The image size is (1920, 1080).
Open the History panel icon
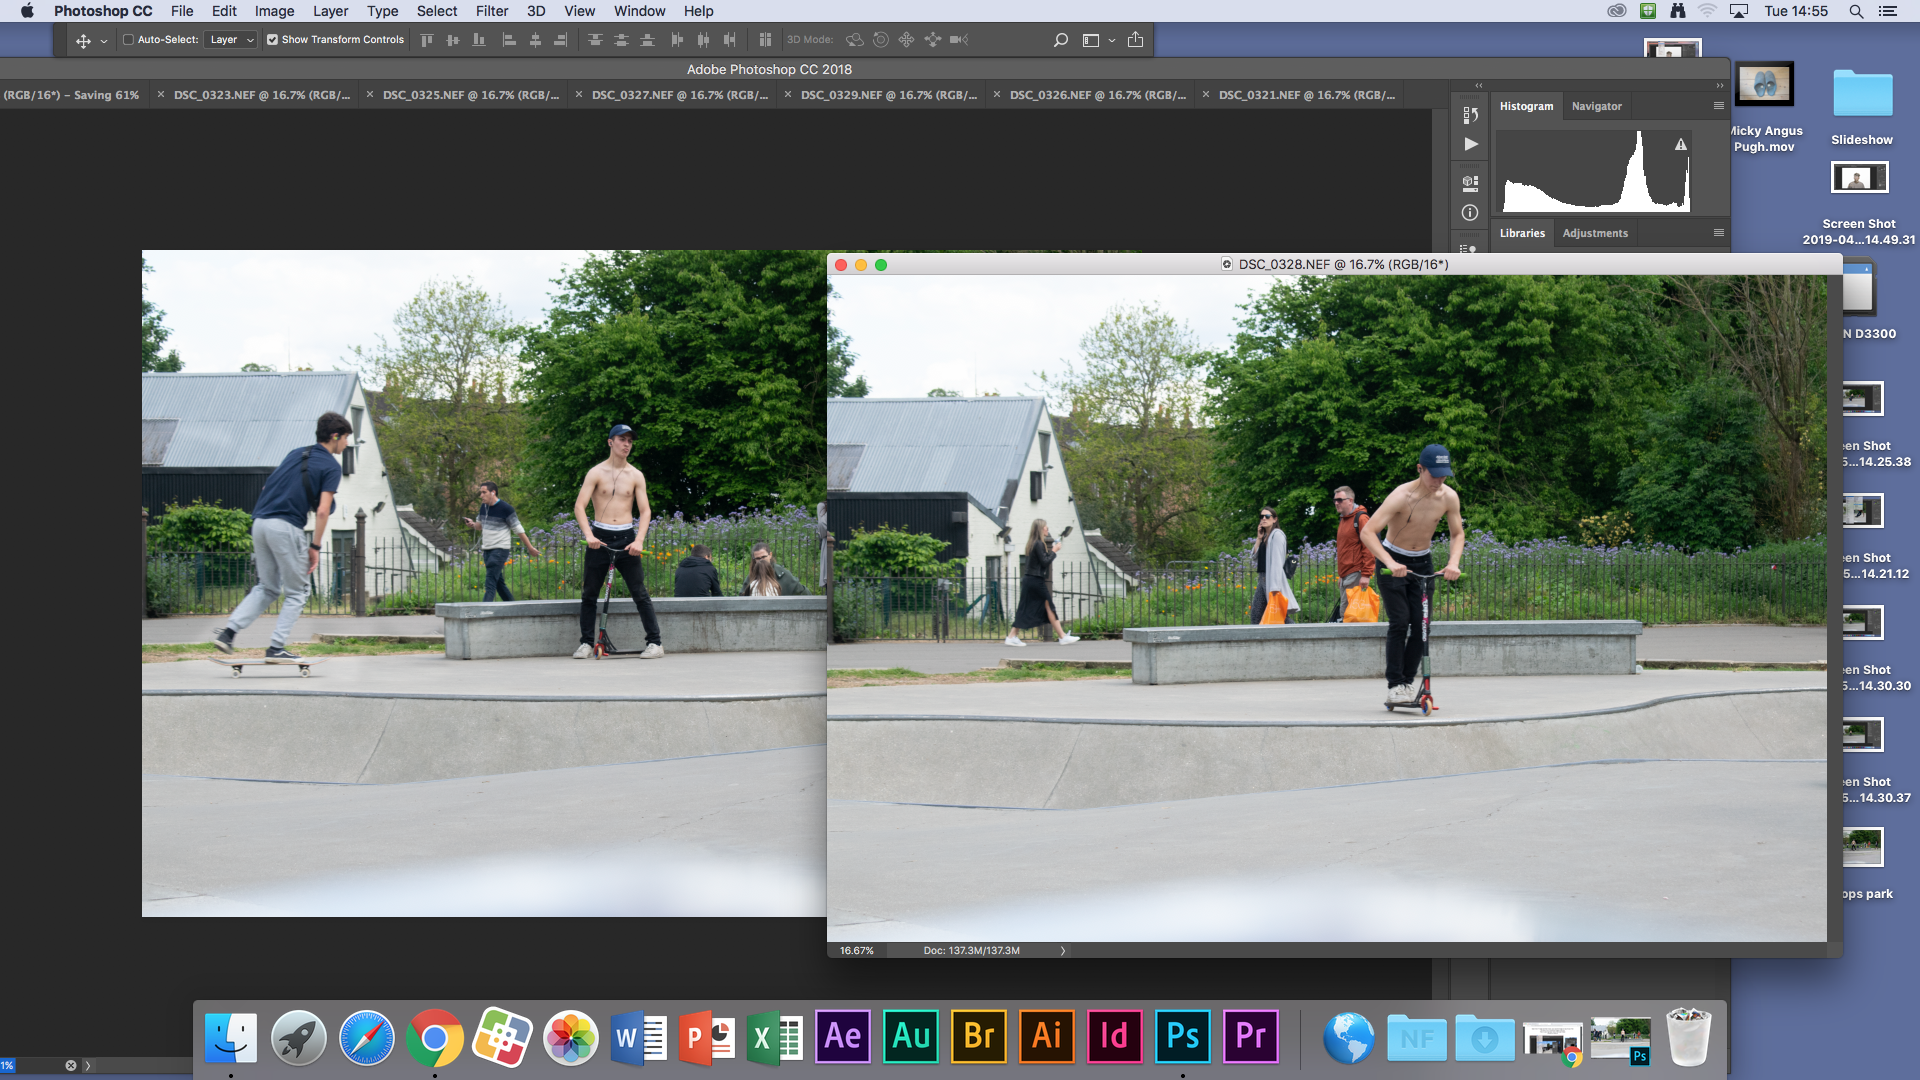1470,115
